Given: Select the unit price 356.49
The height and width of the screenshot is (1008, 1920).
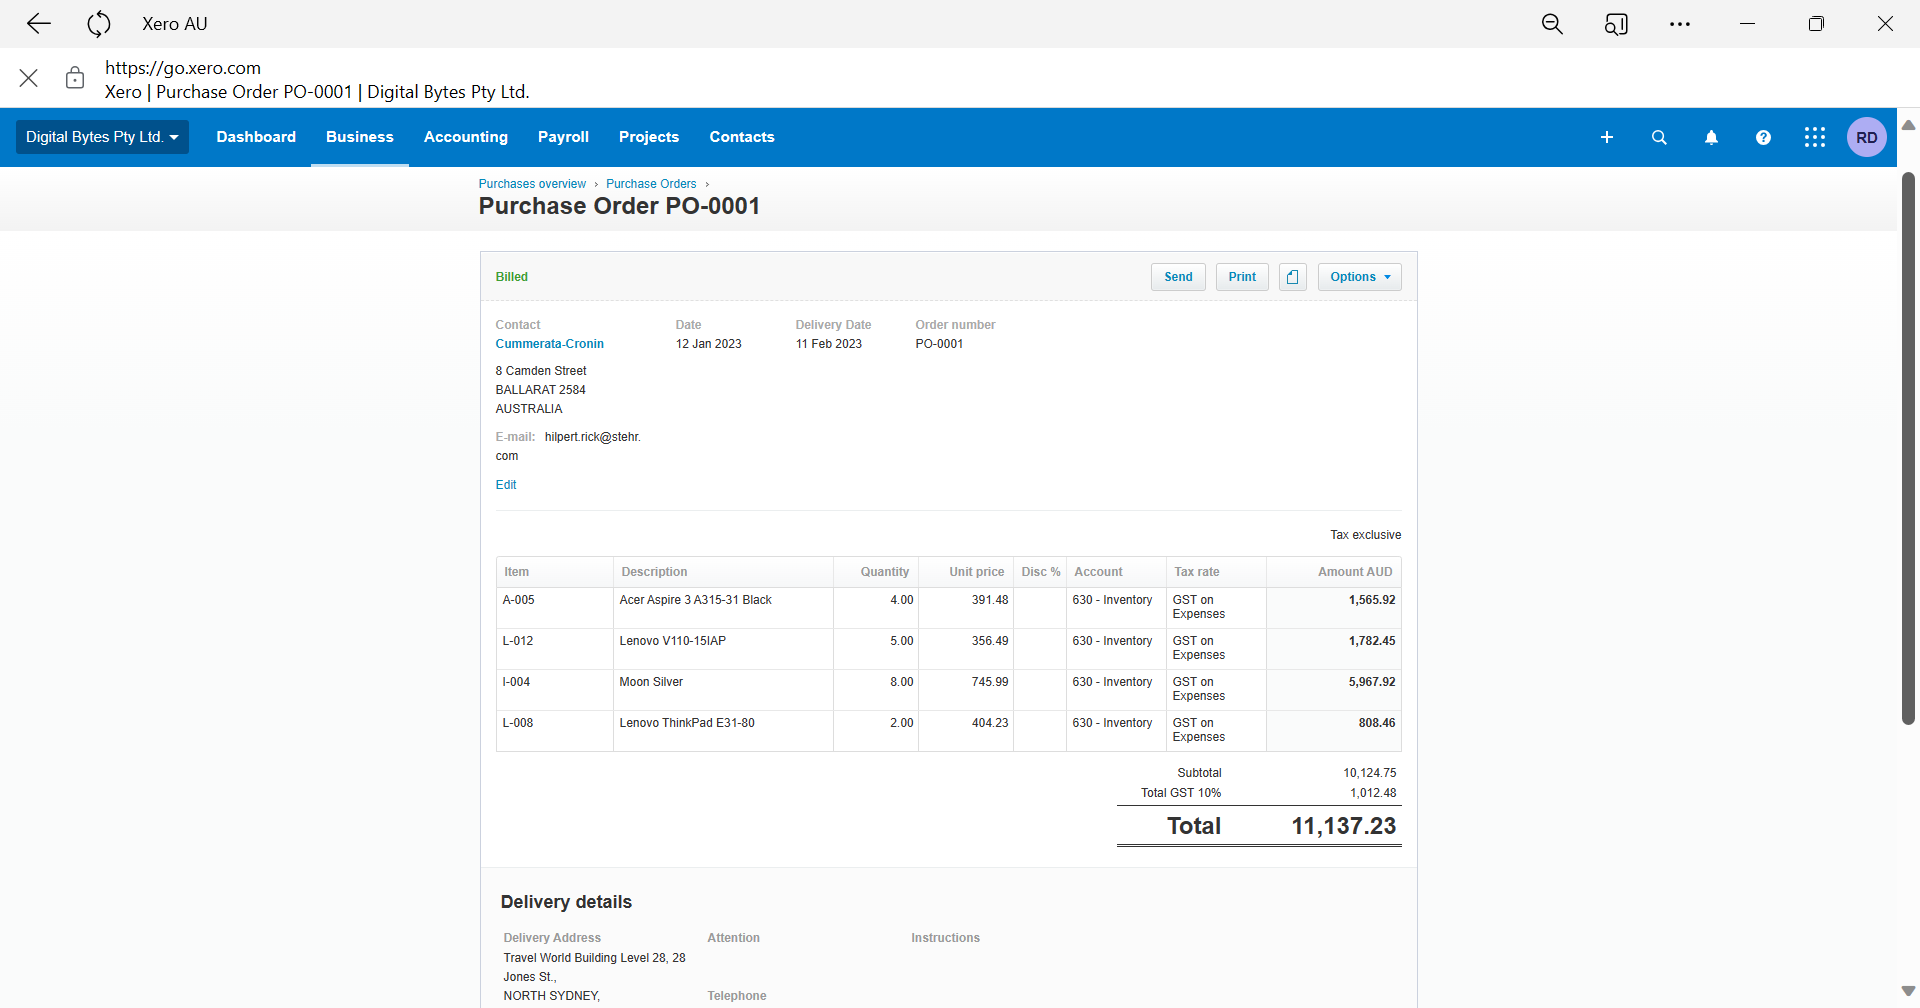Looking at the screenshot, I should pyautogui.click(x=990, y=641).
